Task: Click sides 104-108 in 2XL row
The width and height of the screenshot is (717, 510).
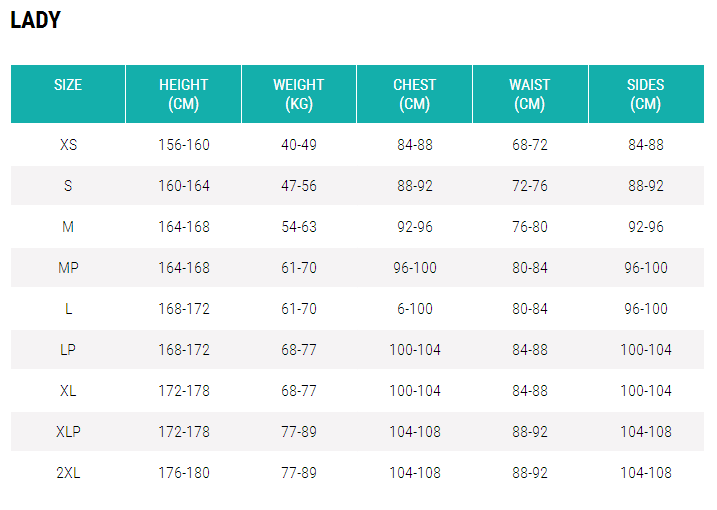Action: pyautogui.click(x=646, y=473)
